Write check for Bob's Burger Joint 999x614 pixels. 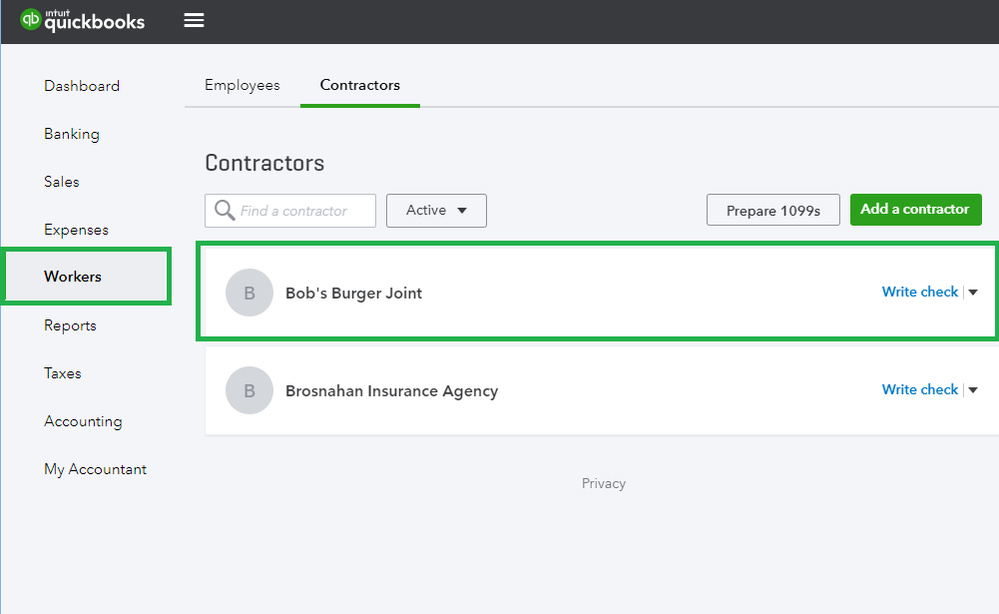pyautogui.click(x=919, y=292)
